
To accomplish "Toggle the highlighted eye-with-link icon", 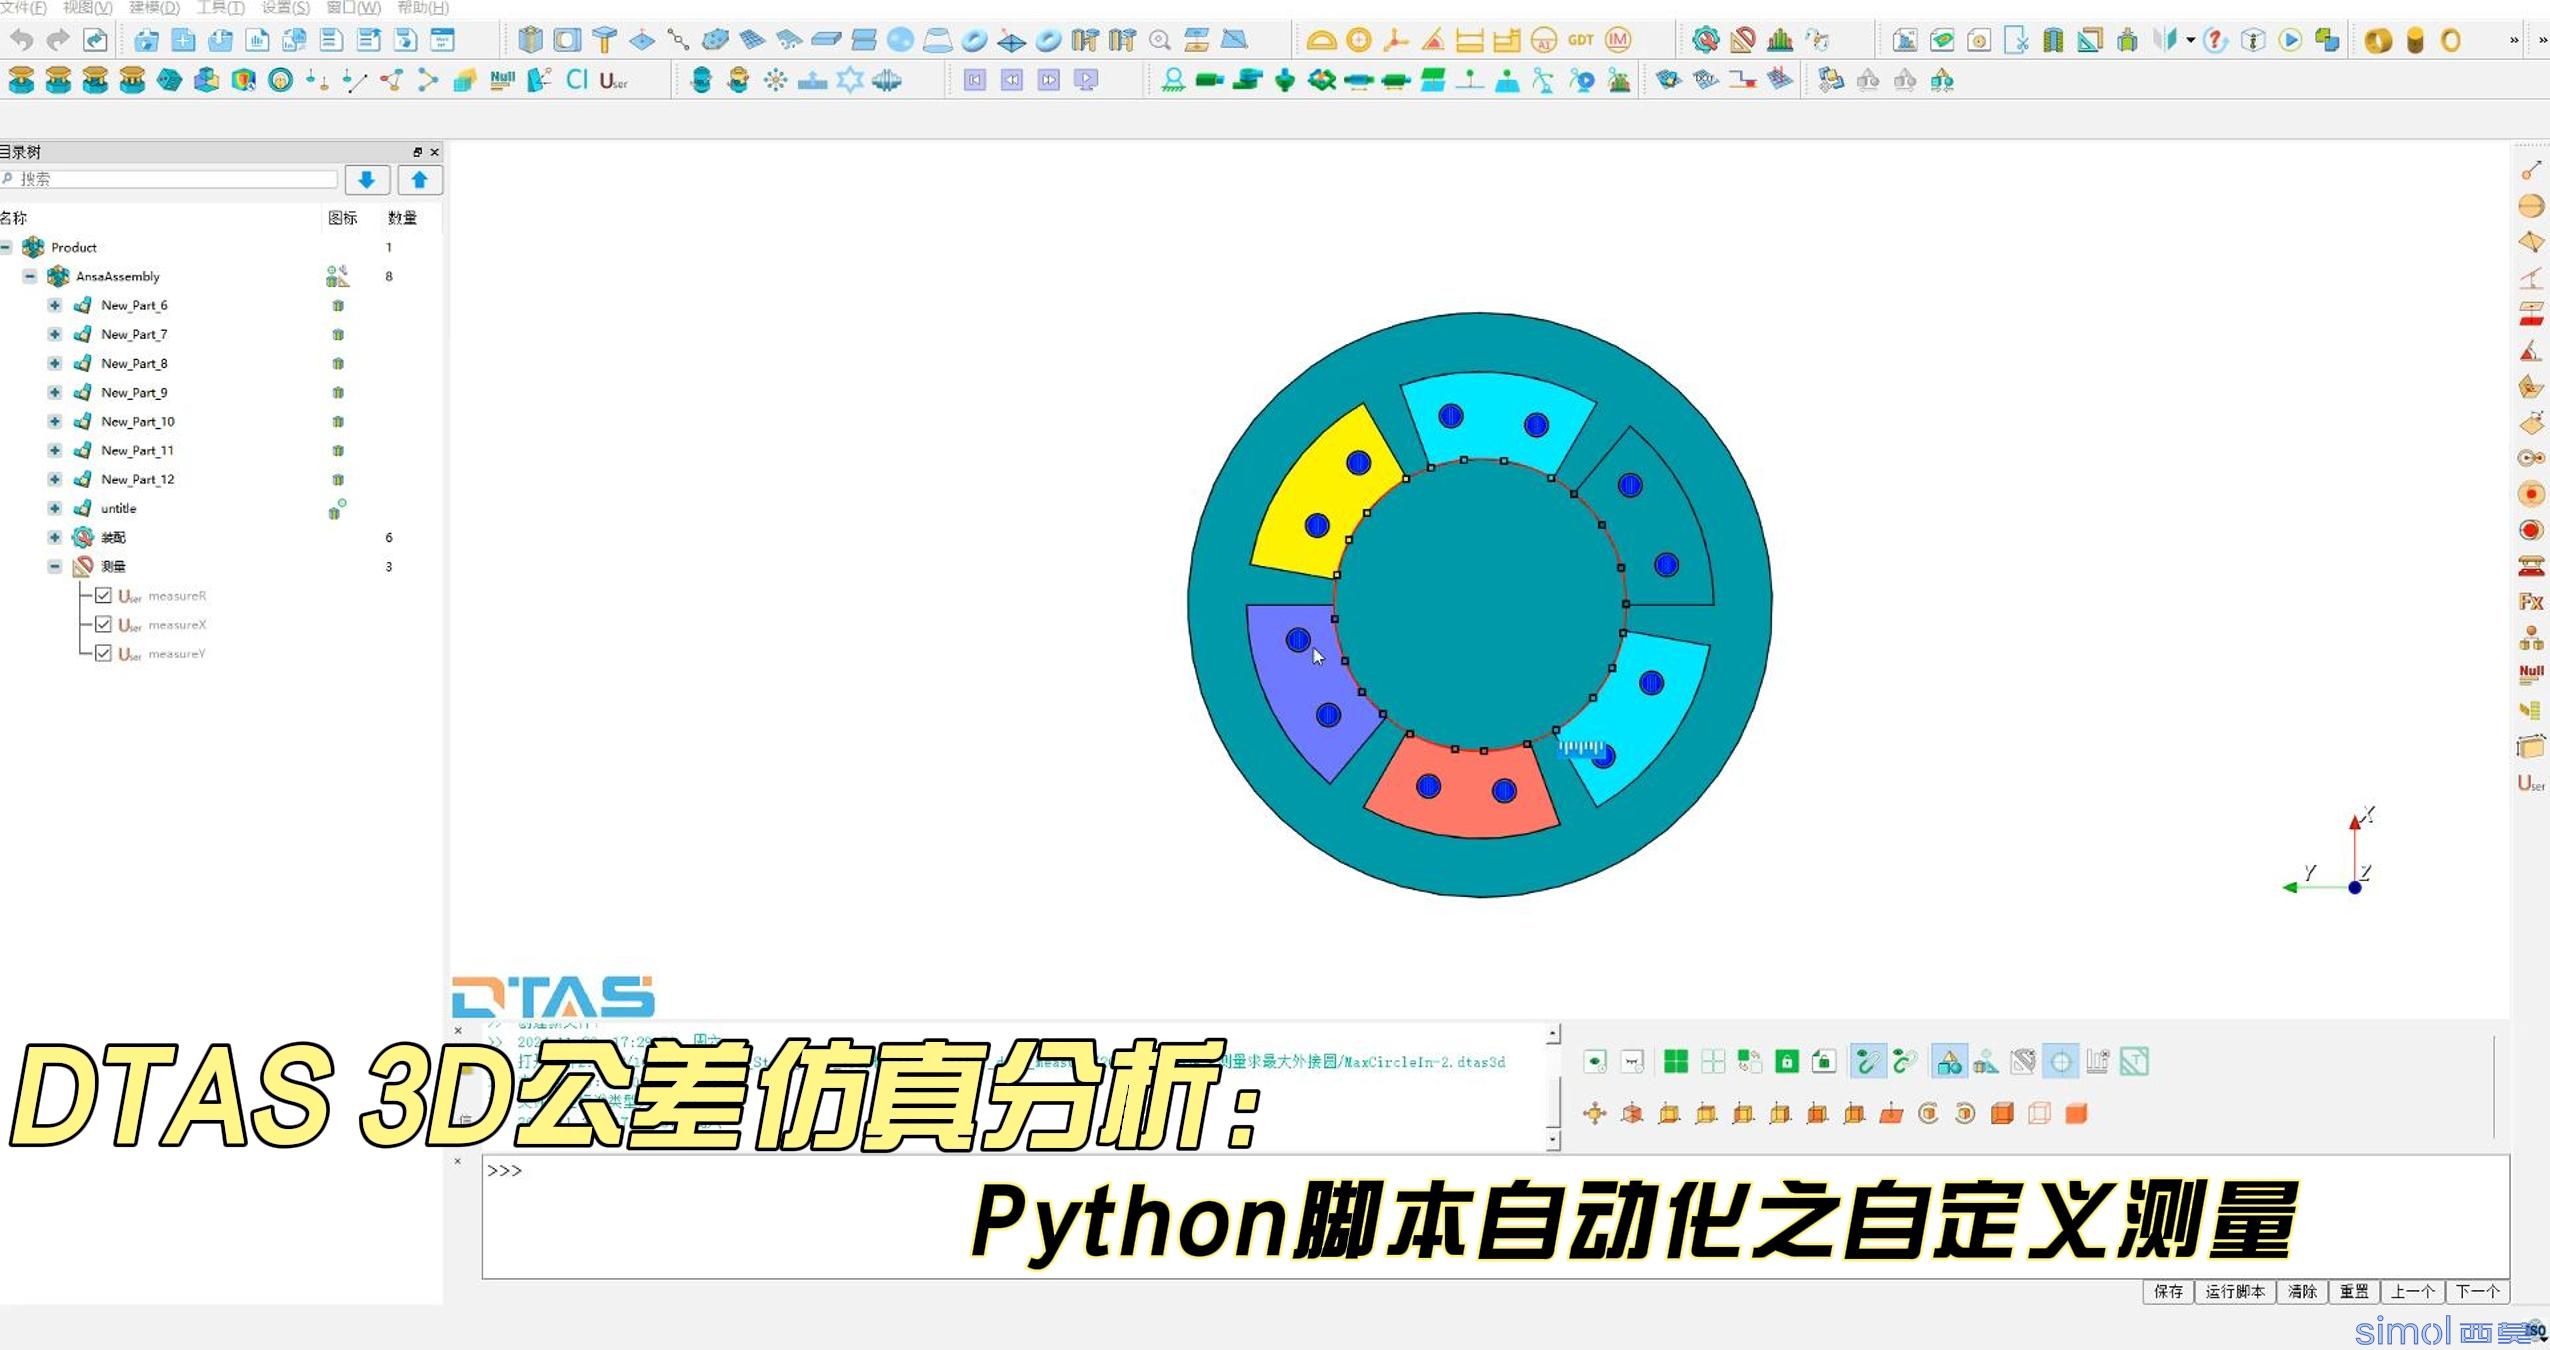I will (x=1867, y=1061).
